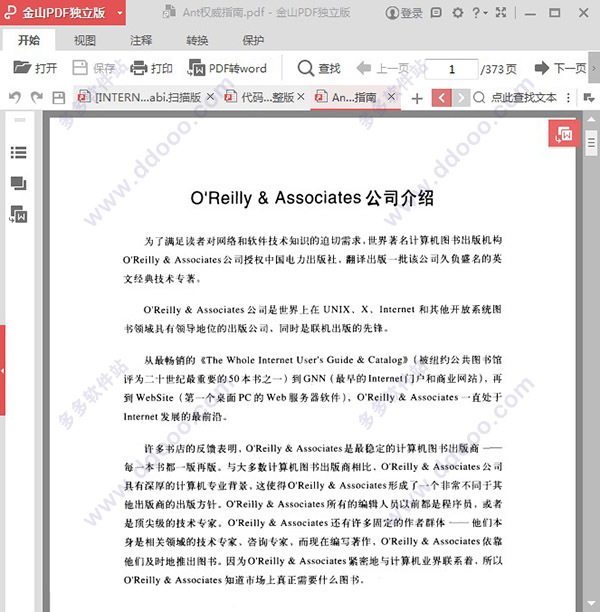Click the scrollbar up arrow
Screen dimensions: 600x612
[x=591, y=119]
